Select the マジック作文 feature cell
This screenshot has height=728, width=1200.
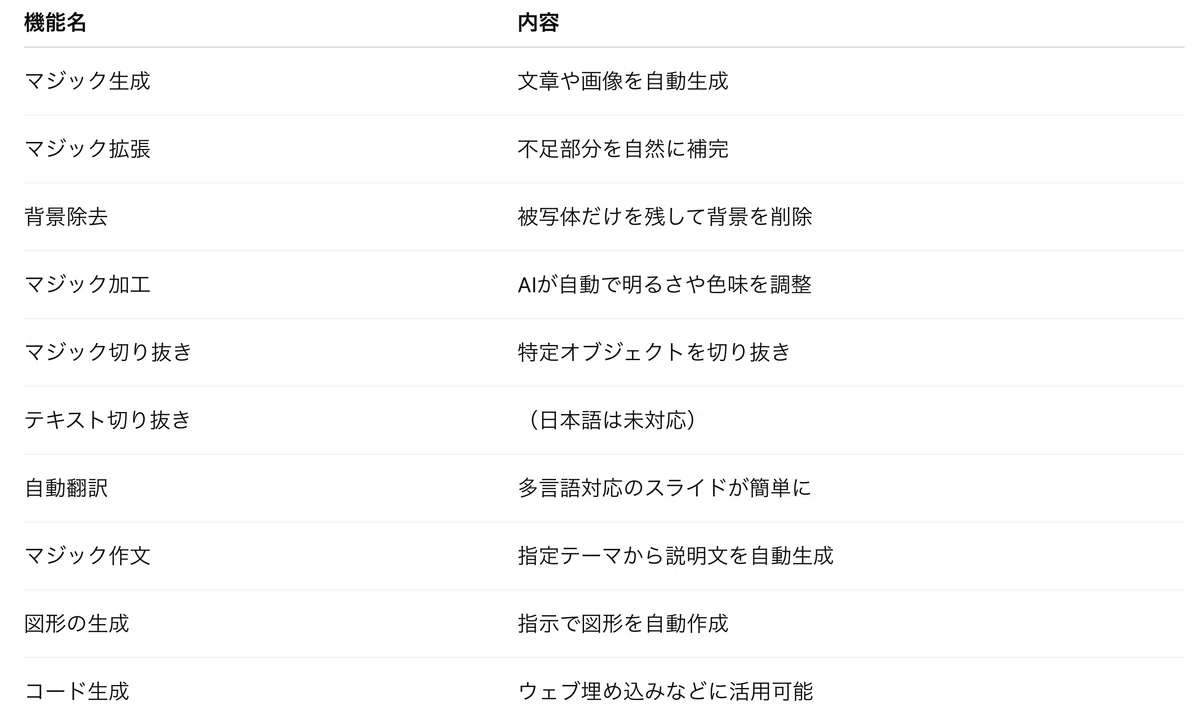click(x=87, y=556)
